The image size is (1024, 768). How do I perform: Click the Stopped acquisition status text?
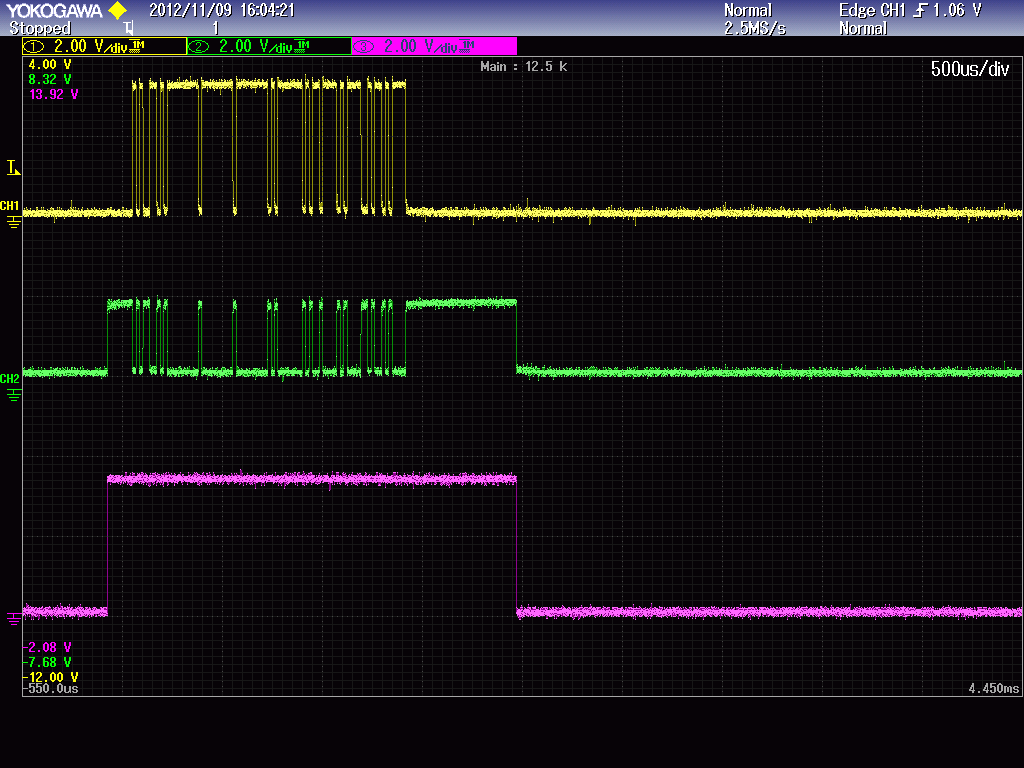(x=40, y=28)
